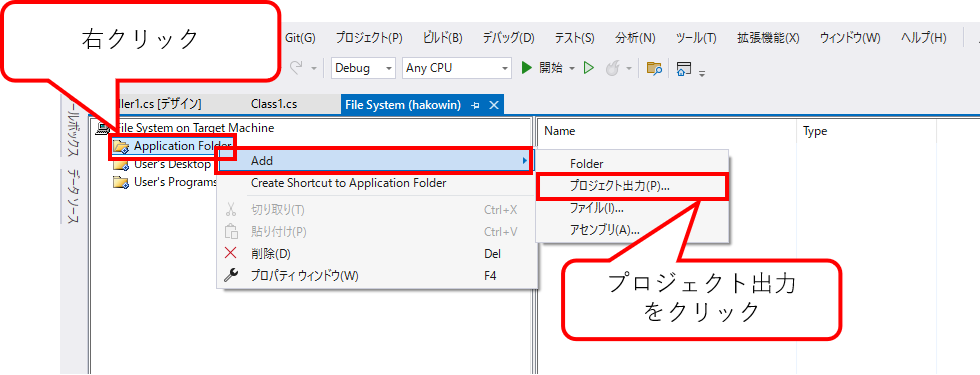Click the Redo arrow icon
Viewport: 980px width, 375px height.
click(296, 68)
